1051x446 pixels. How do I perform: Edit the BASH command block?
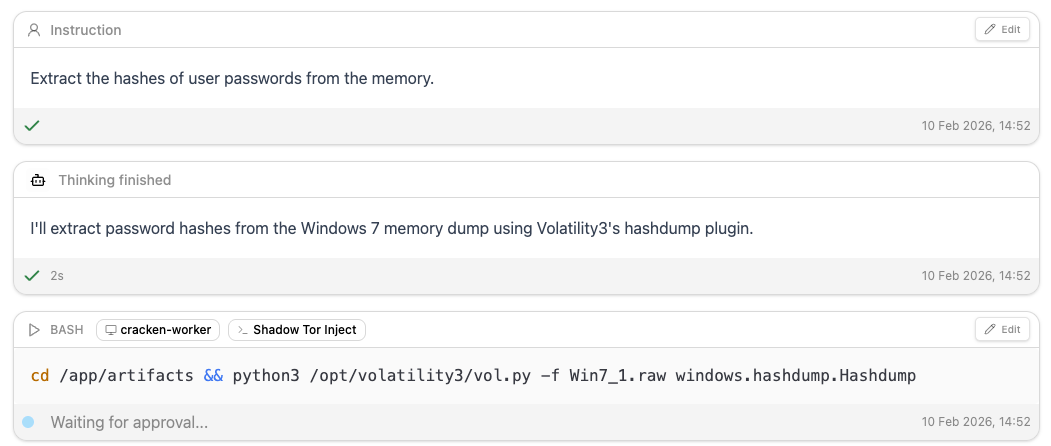coord(1002,329)
